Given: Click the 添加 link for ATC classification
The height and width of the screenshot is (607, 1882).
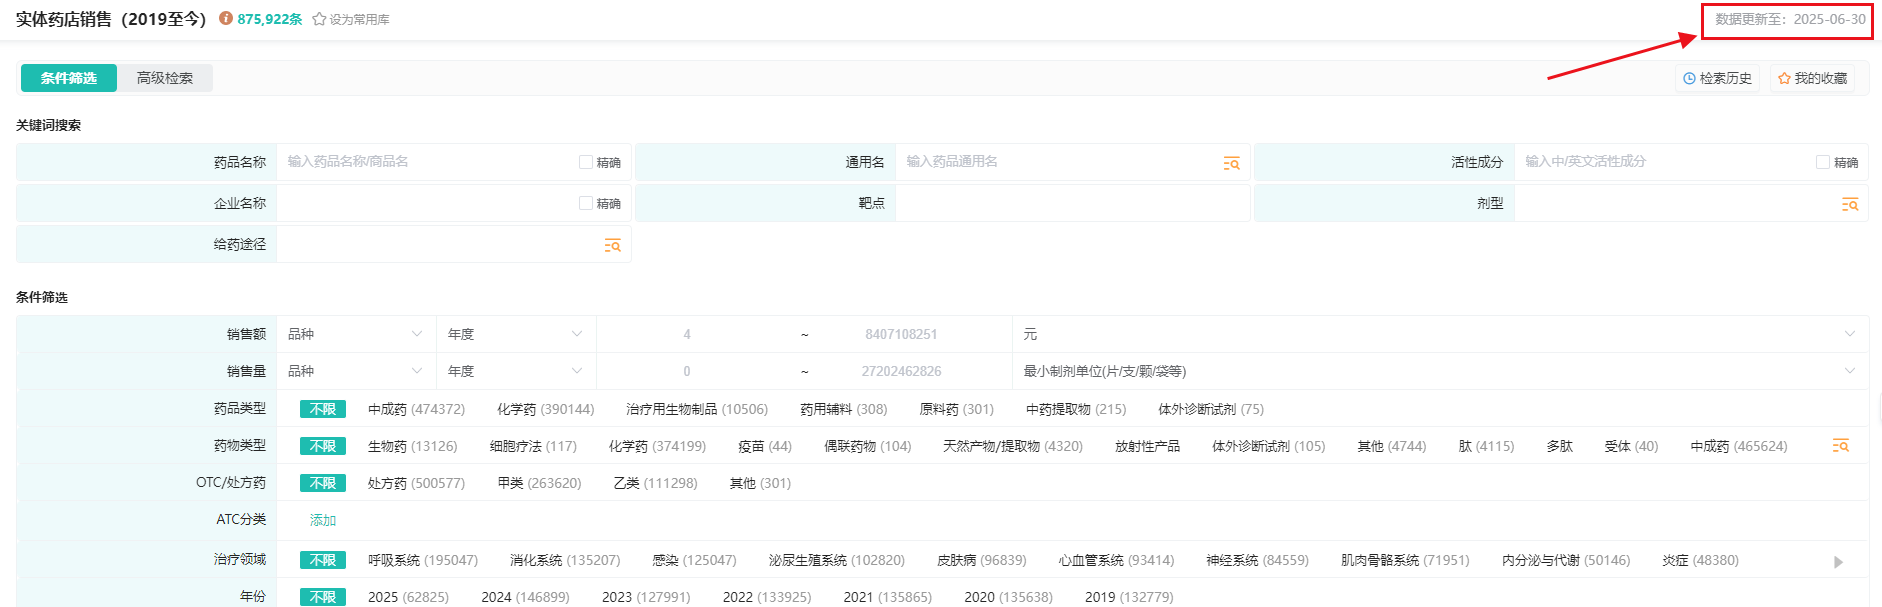Looking at the screenshot, I should [323, 520].
